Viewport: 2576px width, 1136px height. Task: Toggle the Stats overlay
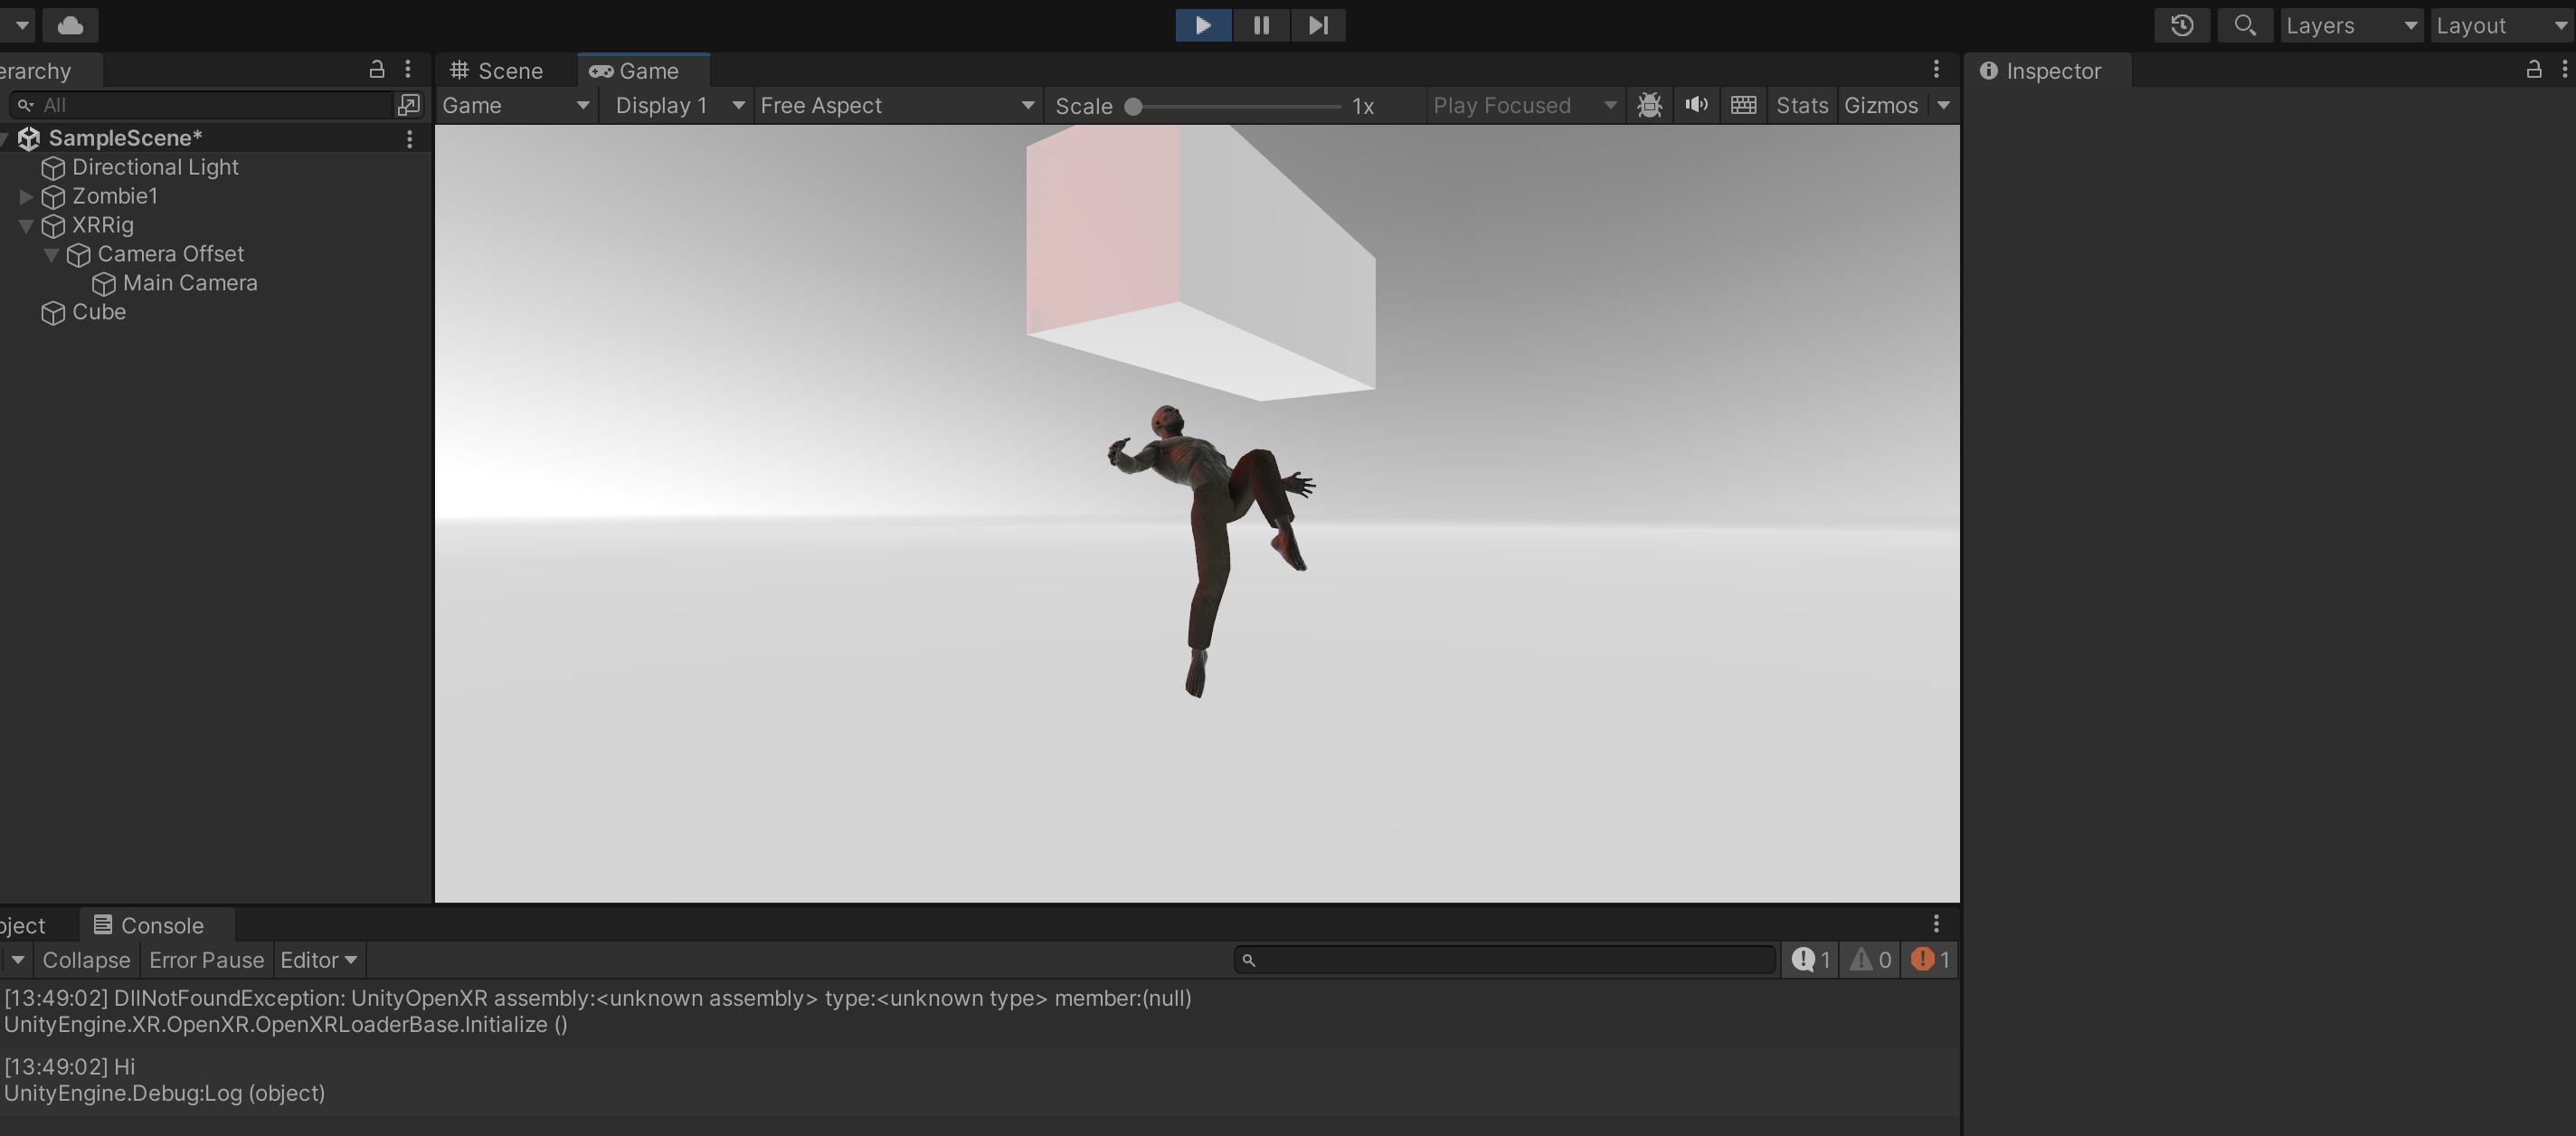pyautogui.click(x=1802, y=105)
